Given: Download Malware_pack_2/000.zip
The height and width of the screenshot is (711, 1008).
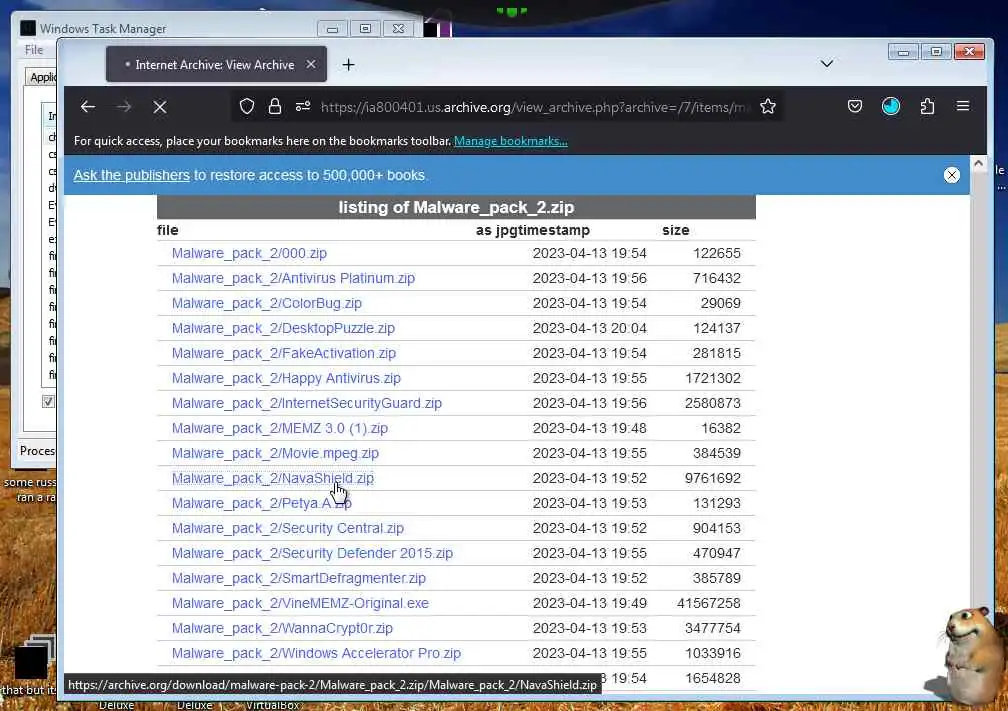Looking at the screenshot, I should (249, 253).
